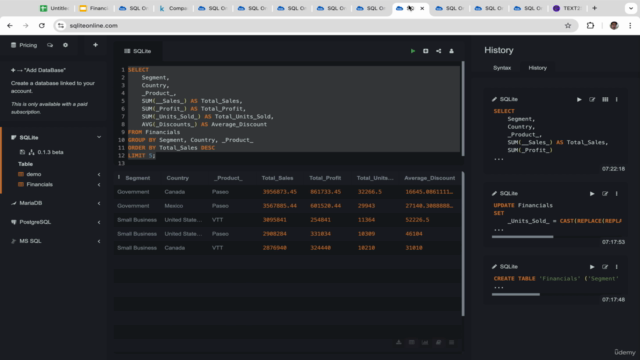Click the share icon in editor toolbar
640x360 pixels.
click(438, 51)
